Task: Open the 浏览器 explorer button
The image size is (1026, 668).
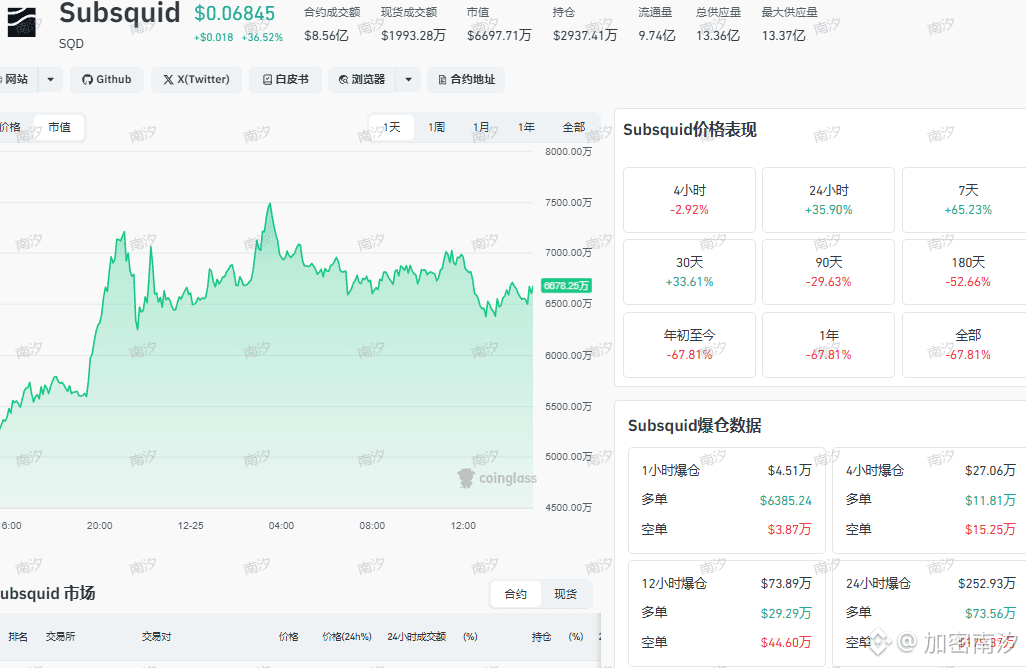Action: click(362, 80)
